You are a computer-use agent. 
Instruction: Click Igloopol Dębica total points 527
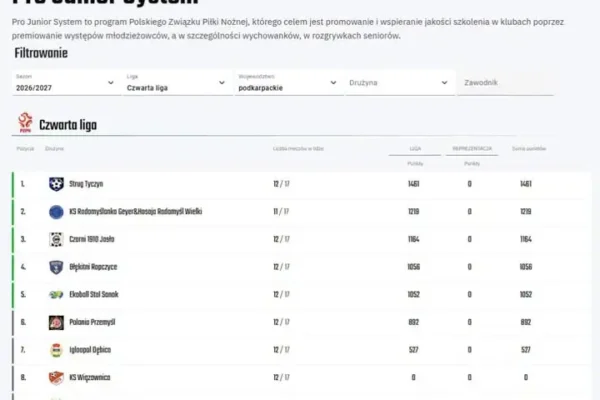pyautogui.click(x=526, y=350)
